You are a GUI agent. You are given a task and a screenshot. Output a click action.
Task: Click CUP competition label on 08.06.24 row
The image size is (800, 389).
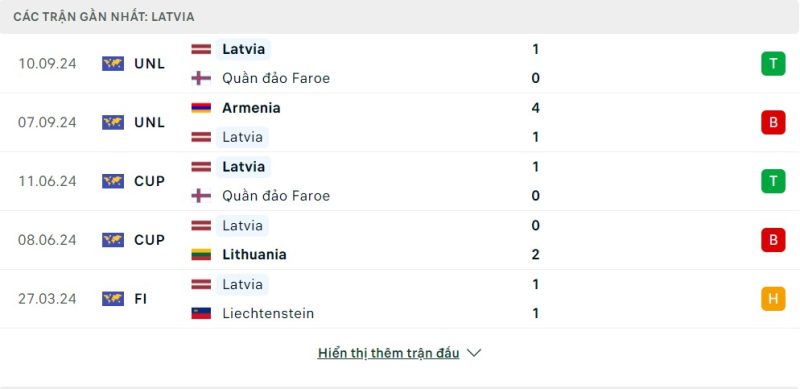pos(149,240)
